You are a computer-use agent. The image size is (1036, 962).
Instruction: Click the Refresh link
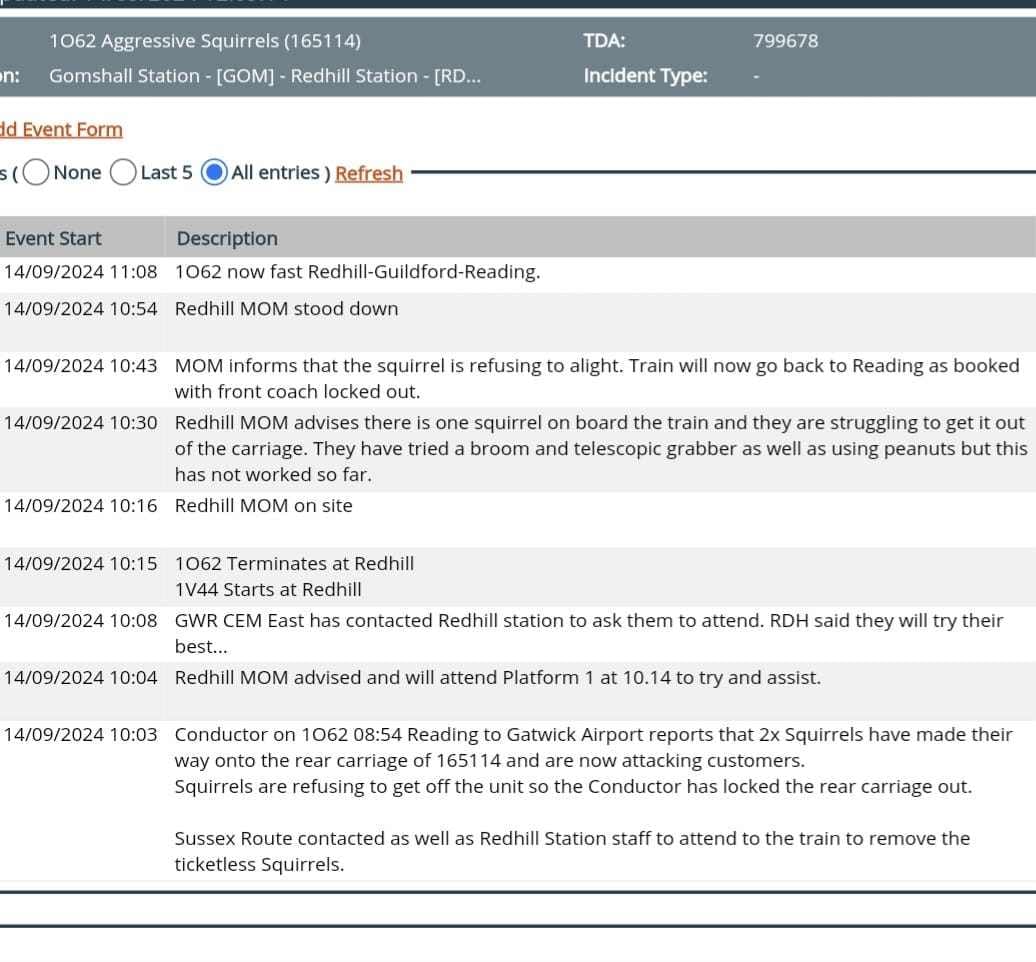point(369,173)
